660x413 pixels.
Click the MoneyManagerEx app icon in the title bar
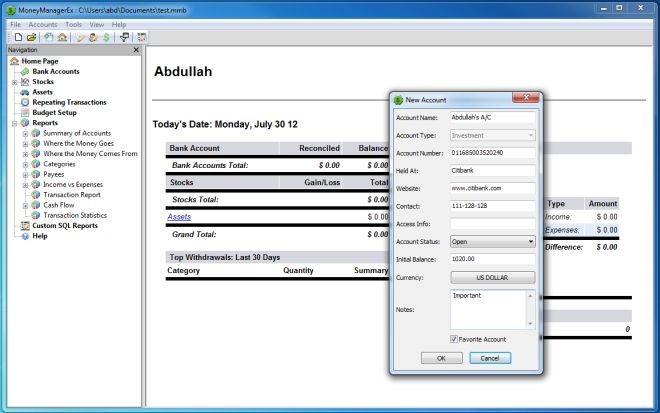point(11,10)
